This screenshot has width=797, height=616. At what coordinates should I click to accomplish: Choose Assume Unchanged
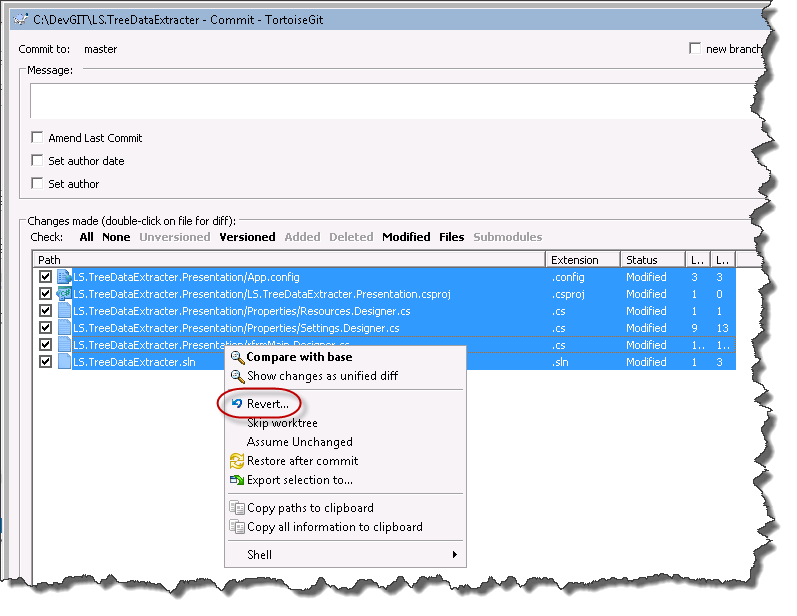point(345,442)
